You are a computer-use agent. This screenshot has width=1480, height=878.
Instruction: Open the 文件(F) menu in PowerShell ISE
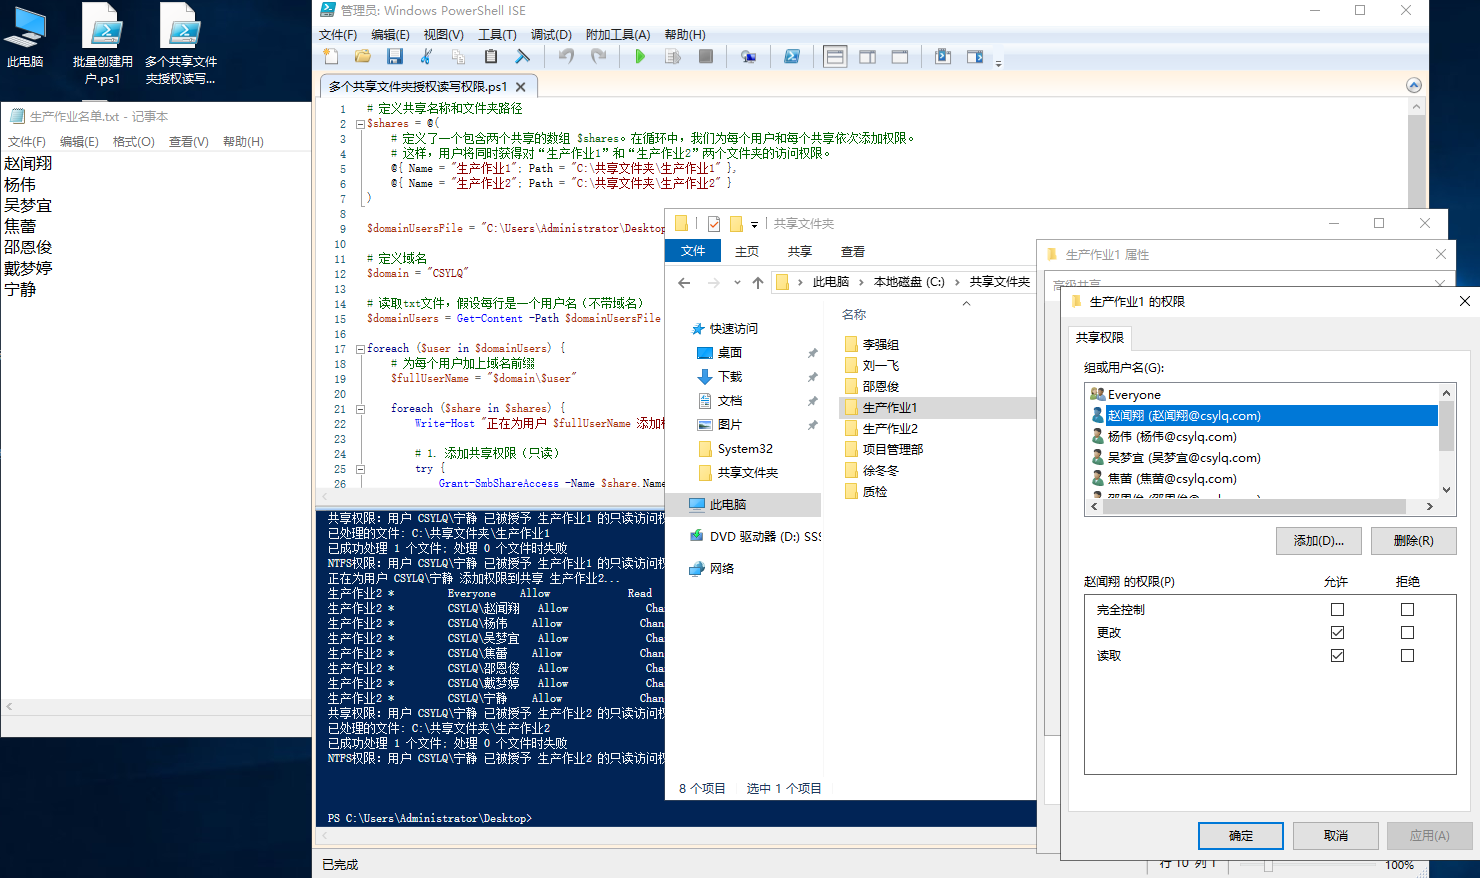pyautogui.click(x=338, y=34)
